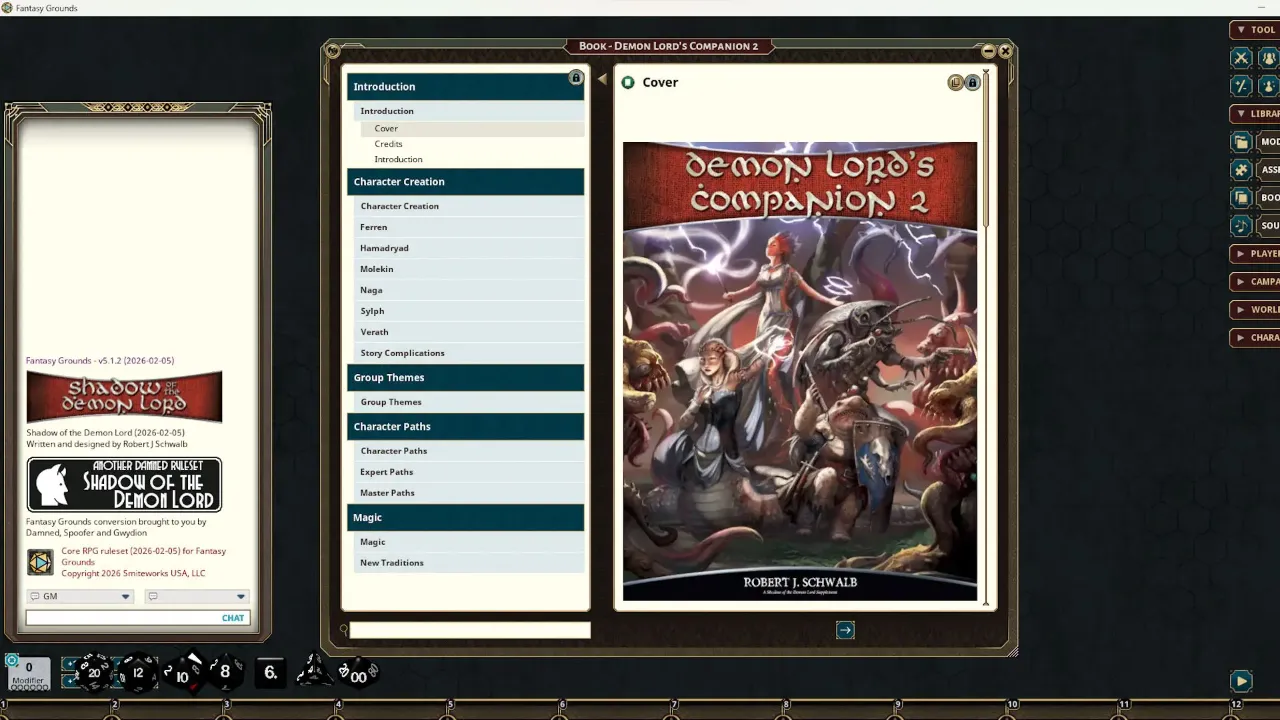Click the Modifier box showing 0
1280x720 pixels.
tap(29, 672)
